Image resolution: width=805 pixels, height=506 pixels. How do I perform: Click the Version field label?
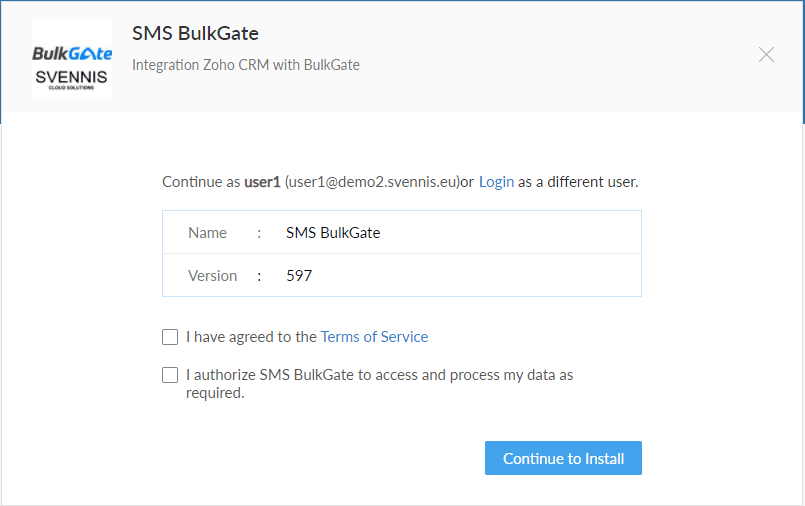(x=213, y=276)
